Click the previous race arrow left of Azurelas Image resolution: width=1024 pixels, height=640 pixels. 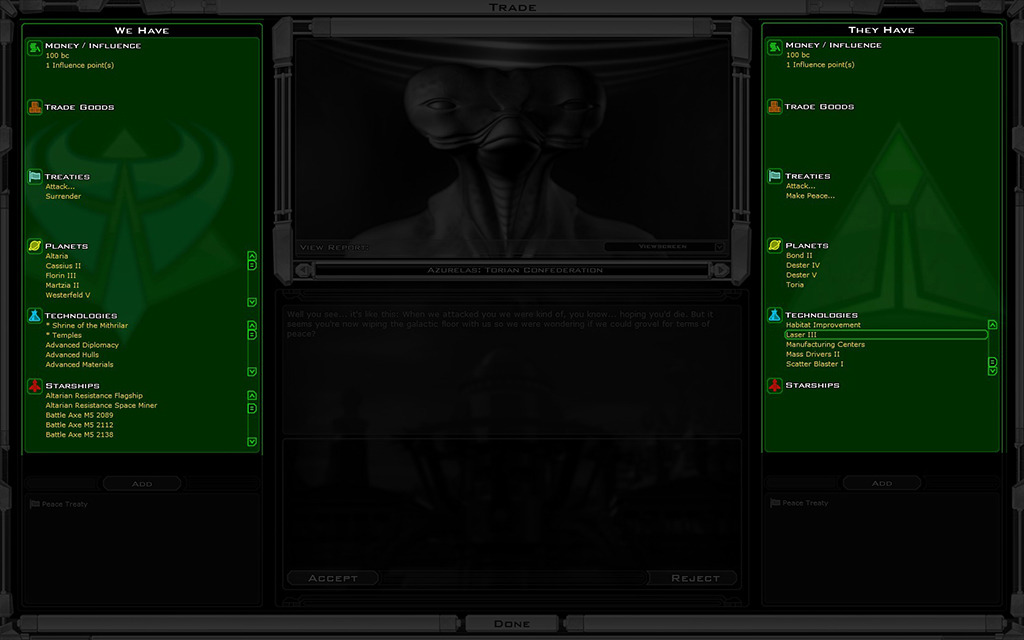pos(303,270)
